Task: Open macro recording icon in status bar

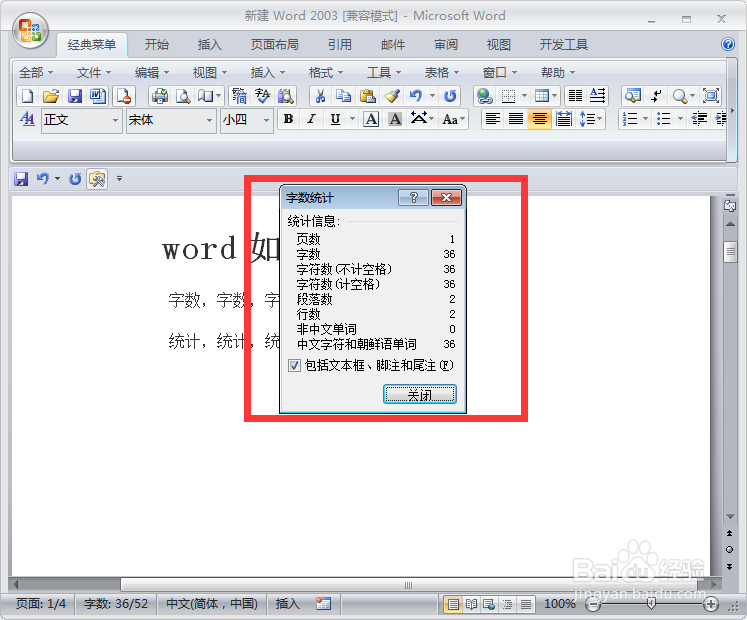Action: [x=323, y=604]
